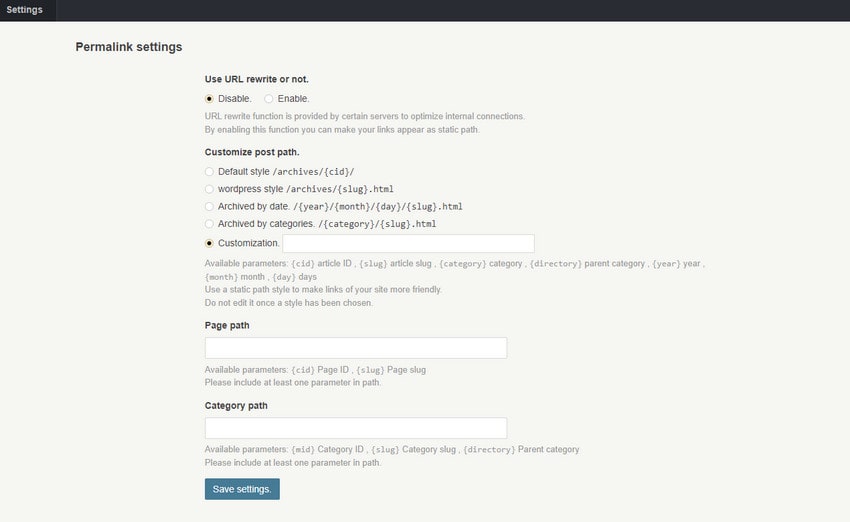
Task: Click the 'Page path' field label
Action: (227, 325)
